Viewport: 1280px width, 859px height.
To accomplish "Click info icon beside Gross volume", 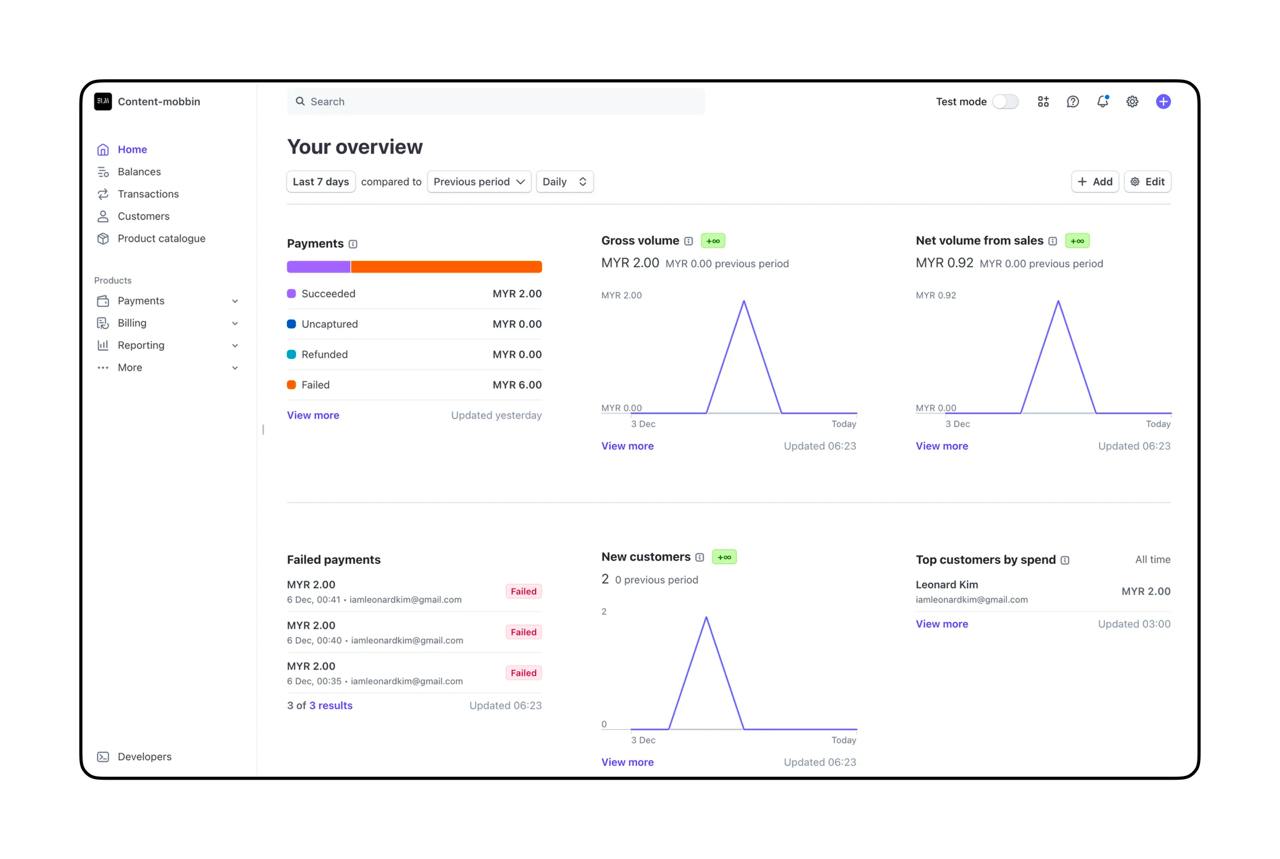I will [688, 241].
